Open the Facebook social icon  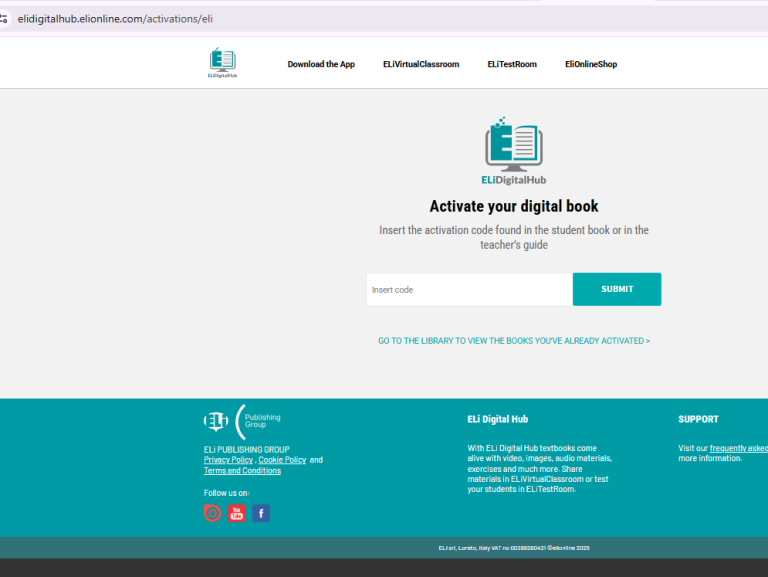[261, 513]
